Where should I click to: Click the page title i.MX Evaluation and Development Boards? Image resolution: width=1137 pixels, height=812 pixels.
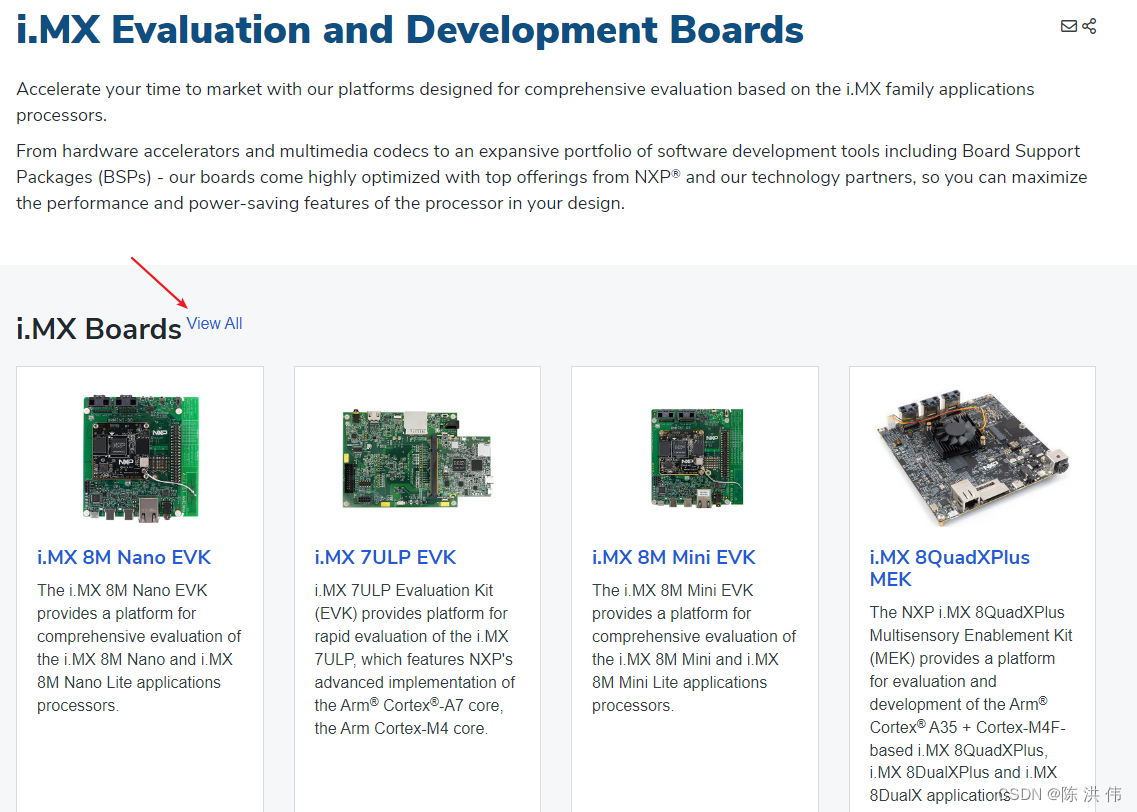coord(410,30)
